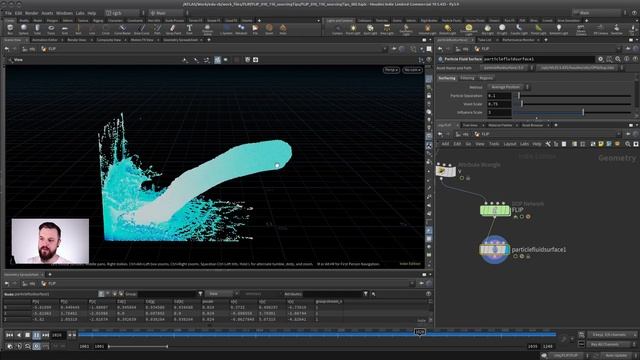
Task: Adjust the Influence Scale slider handle
Action: (x=583, y=112)
